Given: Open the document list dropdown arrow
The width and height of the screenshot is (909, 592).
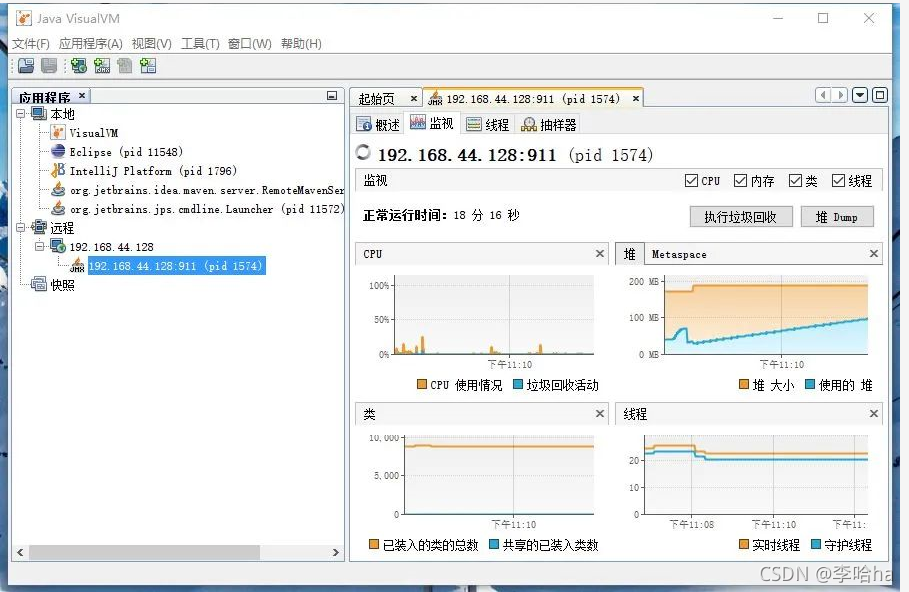Looking at the screenshot, I should (860, 95).
